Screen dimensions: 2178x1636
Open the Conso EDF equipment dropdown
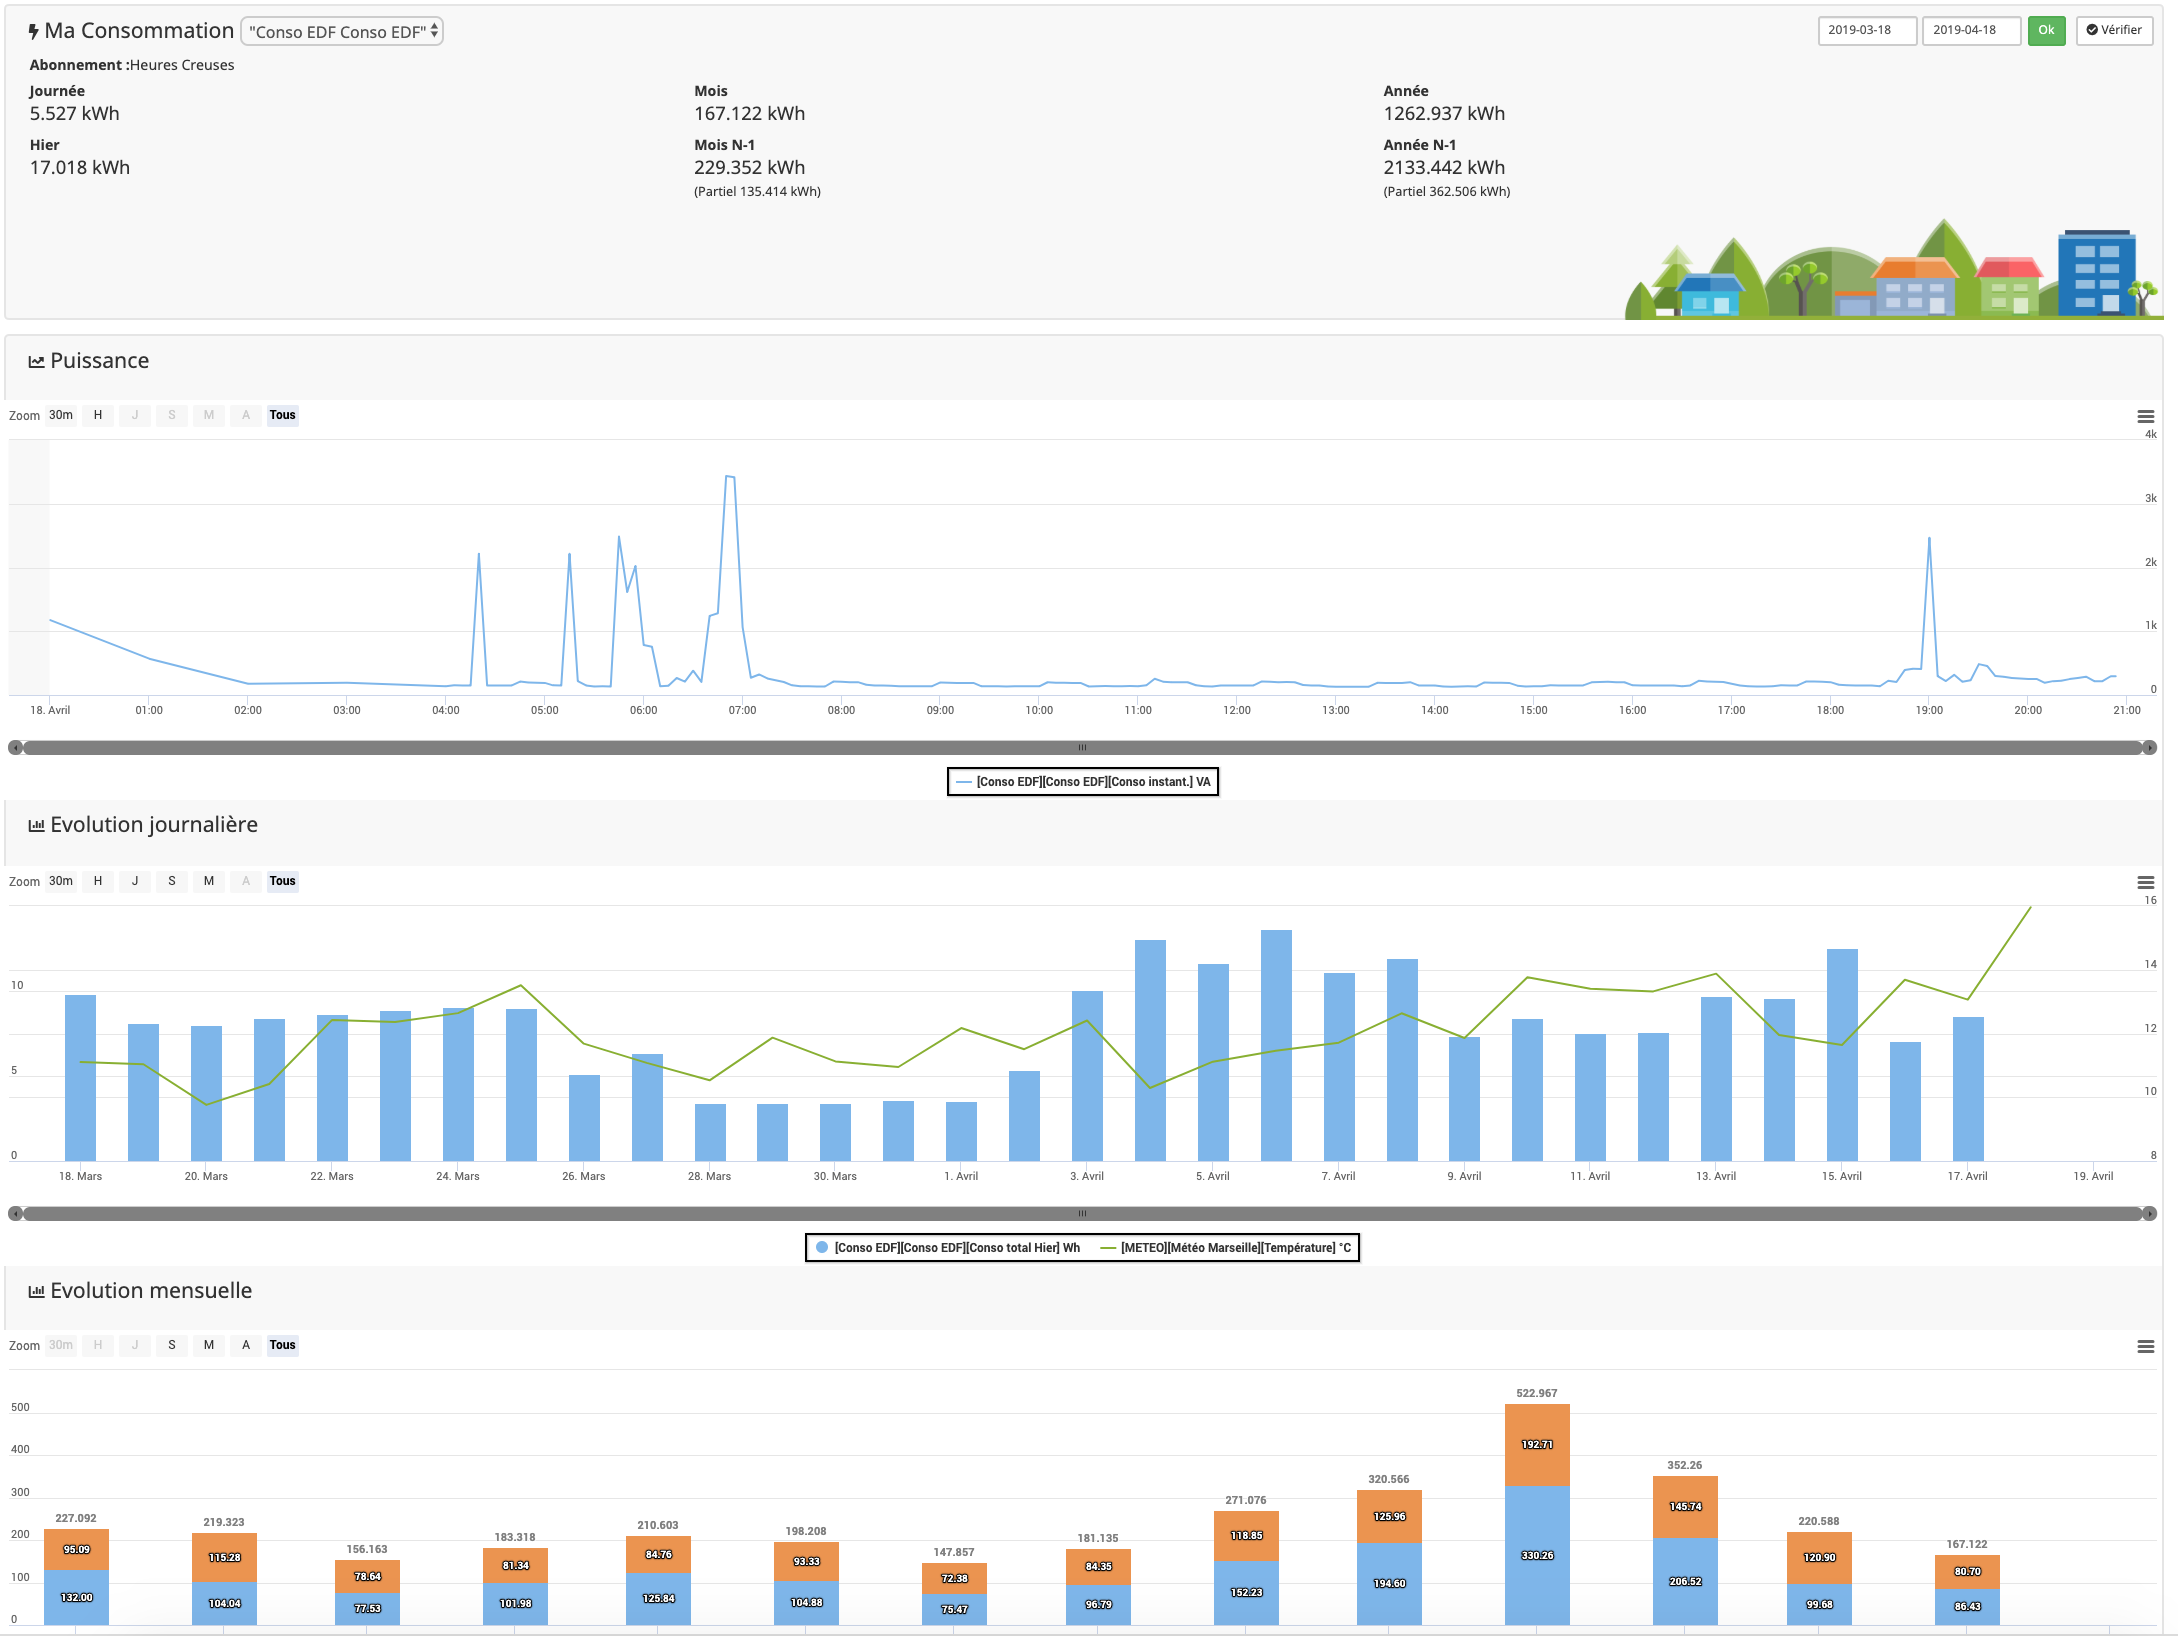click(342, 32)
